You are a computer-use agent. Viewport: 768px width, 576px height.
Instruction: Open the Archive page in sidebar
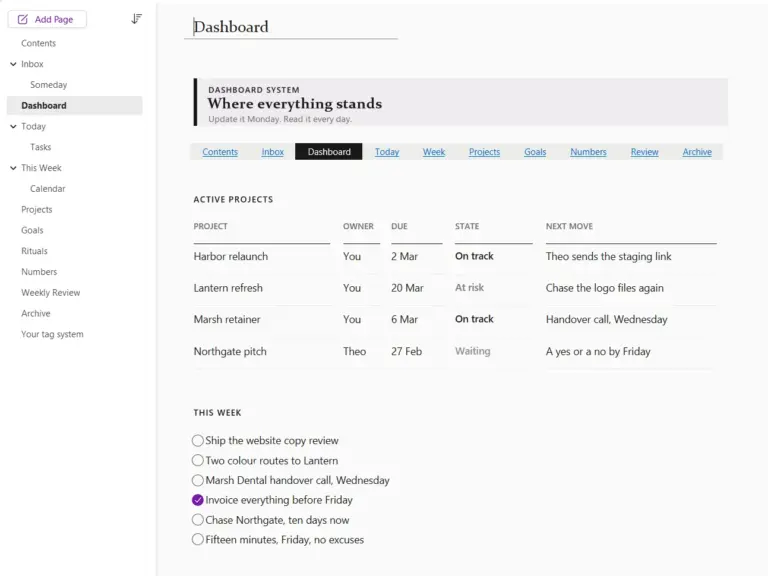coord(36,313)
